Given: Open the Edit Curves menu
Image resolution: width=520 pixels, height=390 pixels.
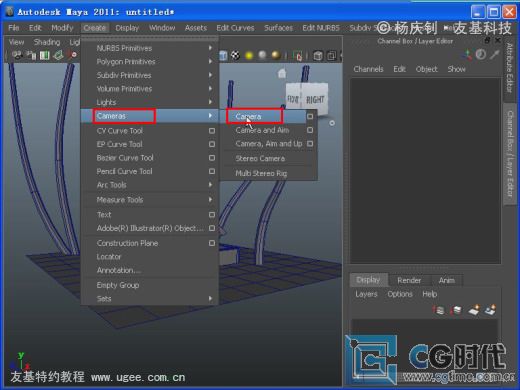Looking at the screenshot, I should click(x=235, y=28).
